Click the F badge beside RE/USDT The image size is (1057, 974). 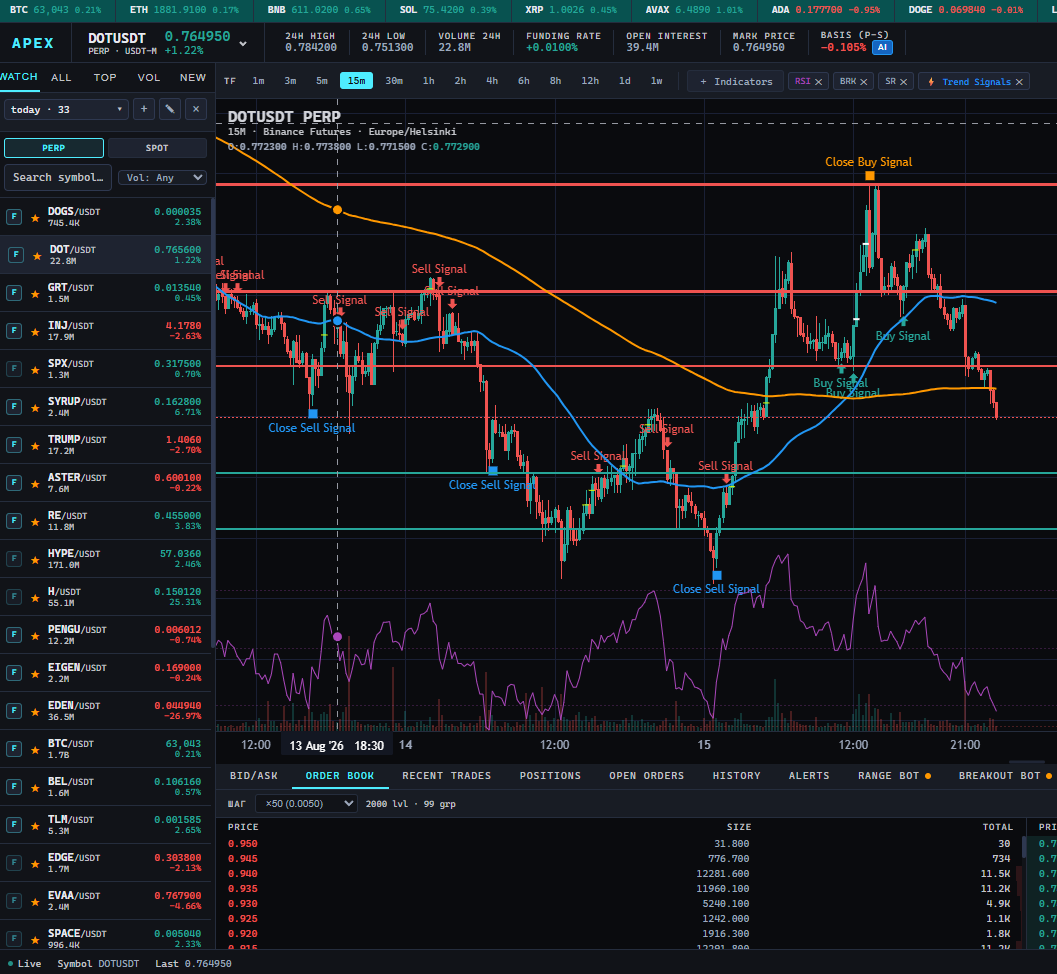[x=13, y=520]
